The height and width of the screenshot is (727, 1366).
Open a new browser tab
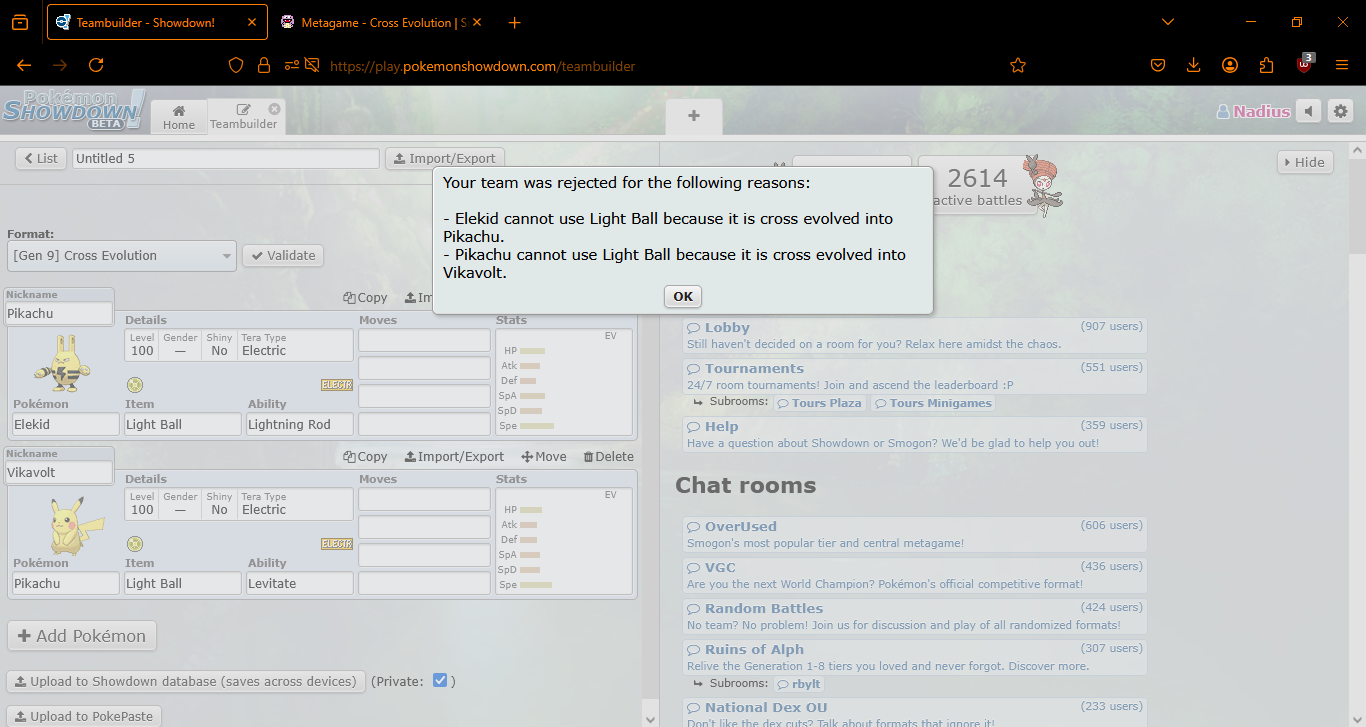pyautogui.click(x=514, y=22)
